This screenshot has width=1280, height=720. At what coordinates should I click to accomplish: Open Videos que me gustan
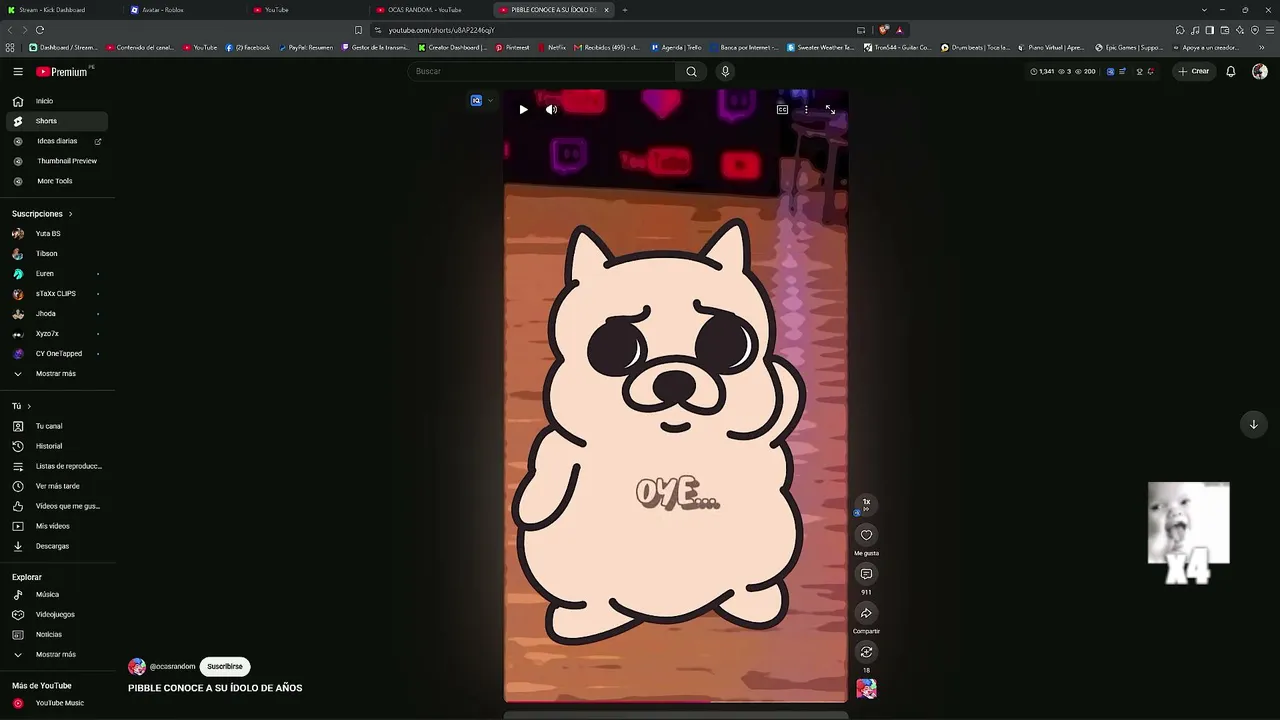(x=57, y=506)
